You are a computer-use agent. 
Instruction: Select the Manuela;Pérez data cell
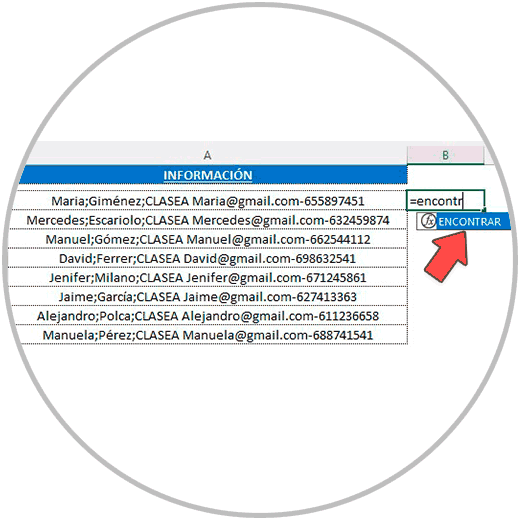[207, 335]
